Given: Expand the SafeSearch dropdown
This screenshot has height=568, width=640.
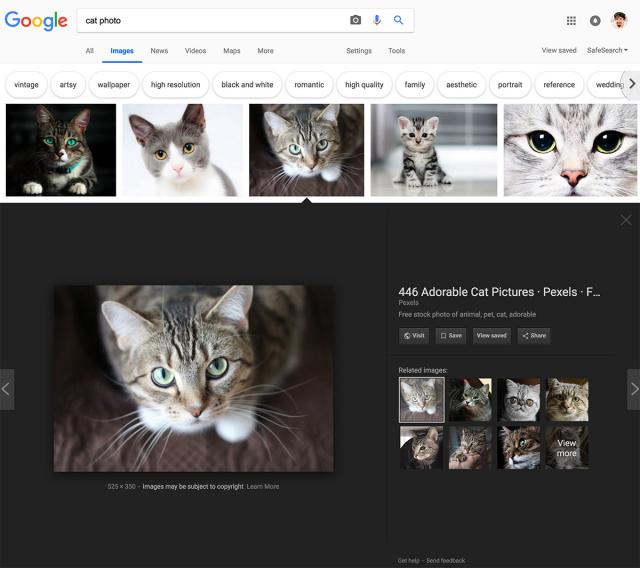Looking at the screenshot, I should pos(608,50).
